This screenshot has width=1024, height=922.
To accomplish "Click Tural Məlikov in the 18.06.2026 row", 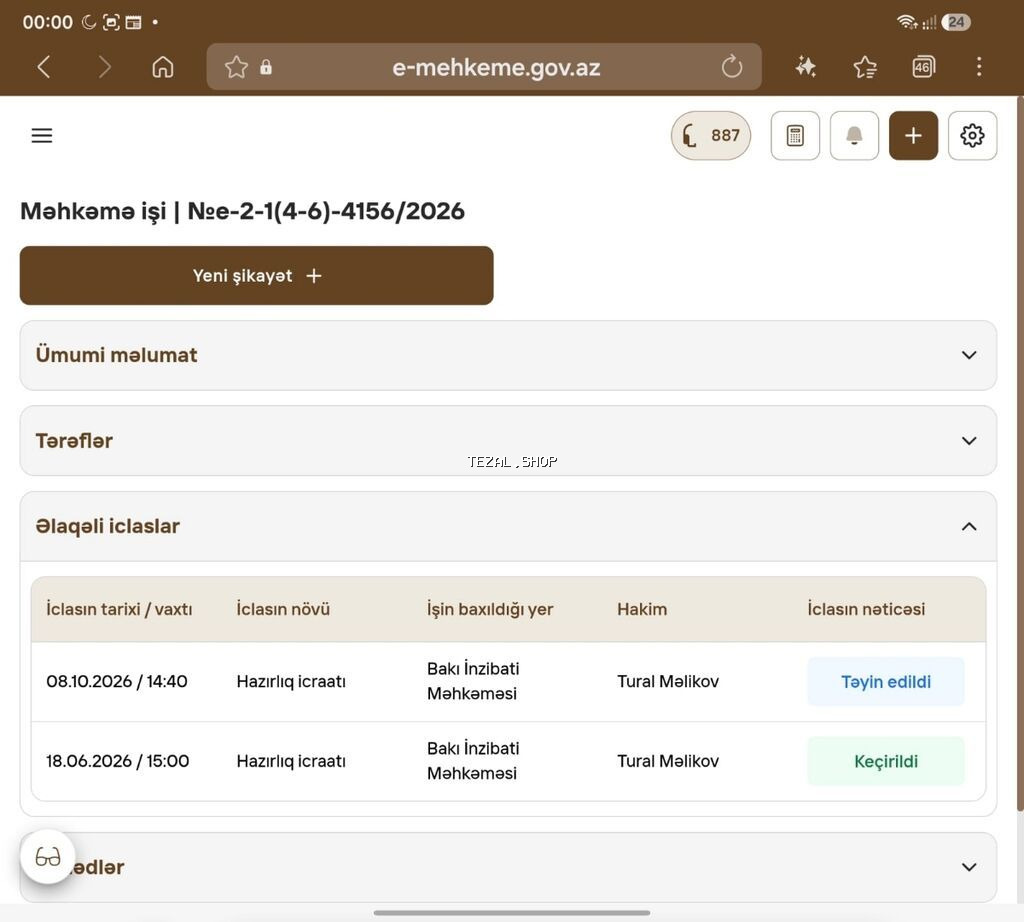I will point(668,761).
